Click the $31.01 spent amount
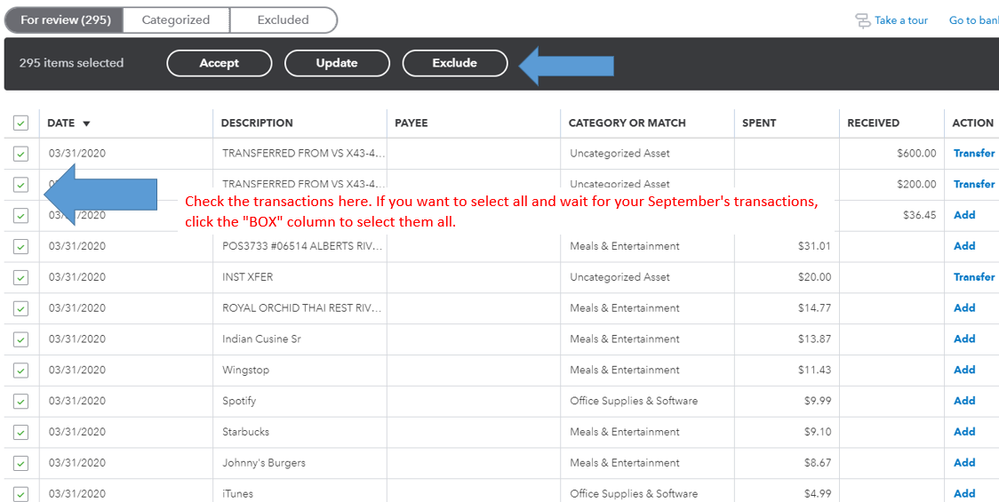 (814, 246)
